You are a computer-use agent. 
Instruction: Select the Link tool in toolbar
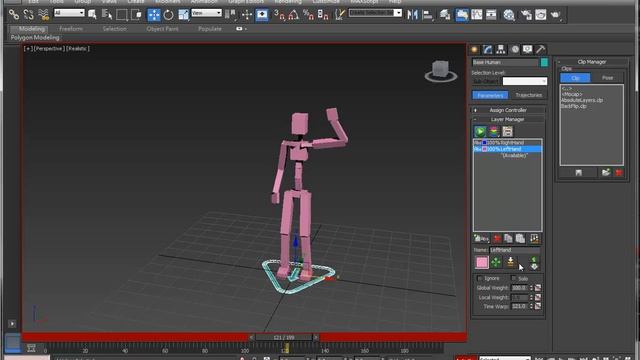point(13,15)
